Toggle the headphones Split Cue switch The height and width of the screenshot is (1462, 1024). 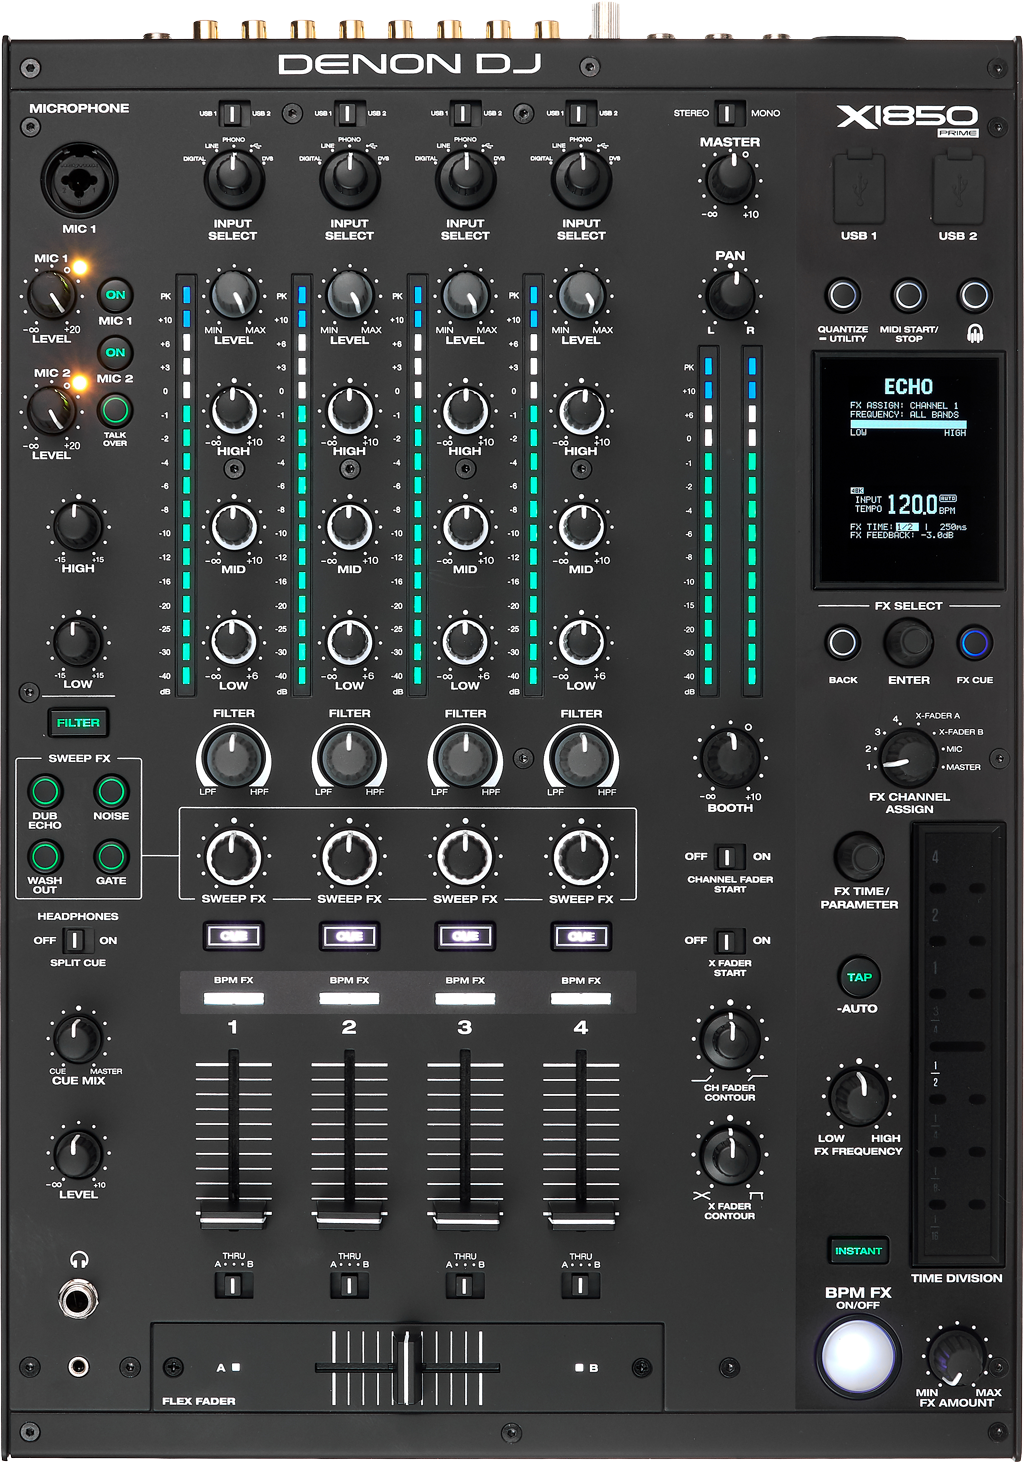(75, 940)
